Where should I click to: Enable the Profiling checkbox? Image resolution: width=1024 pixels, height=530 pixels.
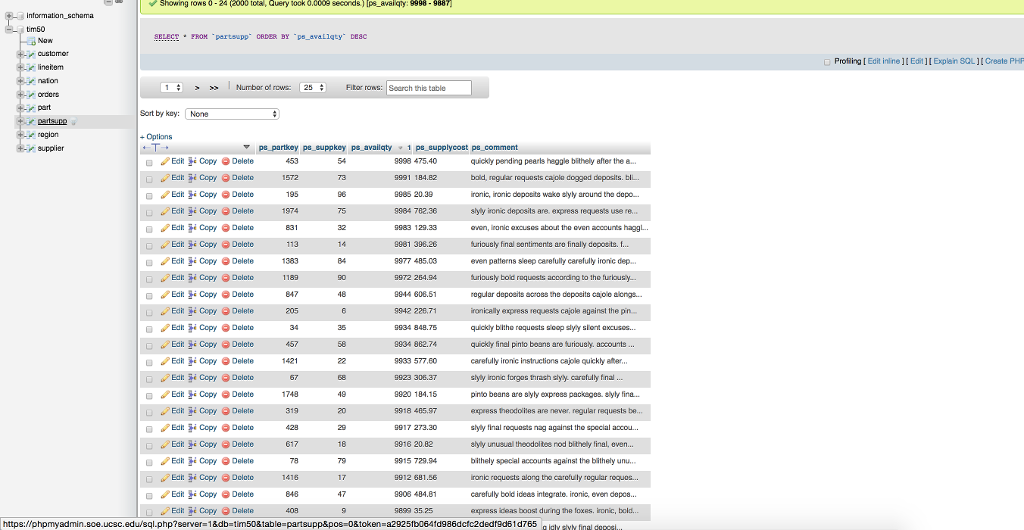pyautogui.click(x=826, y=62)
